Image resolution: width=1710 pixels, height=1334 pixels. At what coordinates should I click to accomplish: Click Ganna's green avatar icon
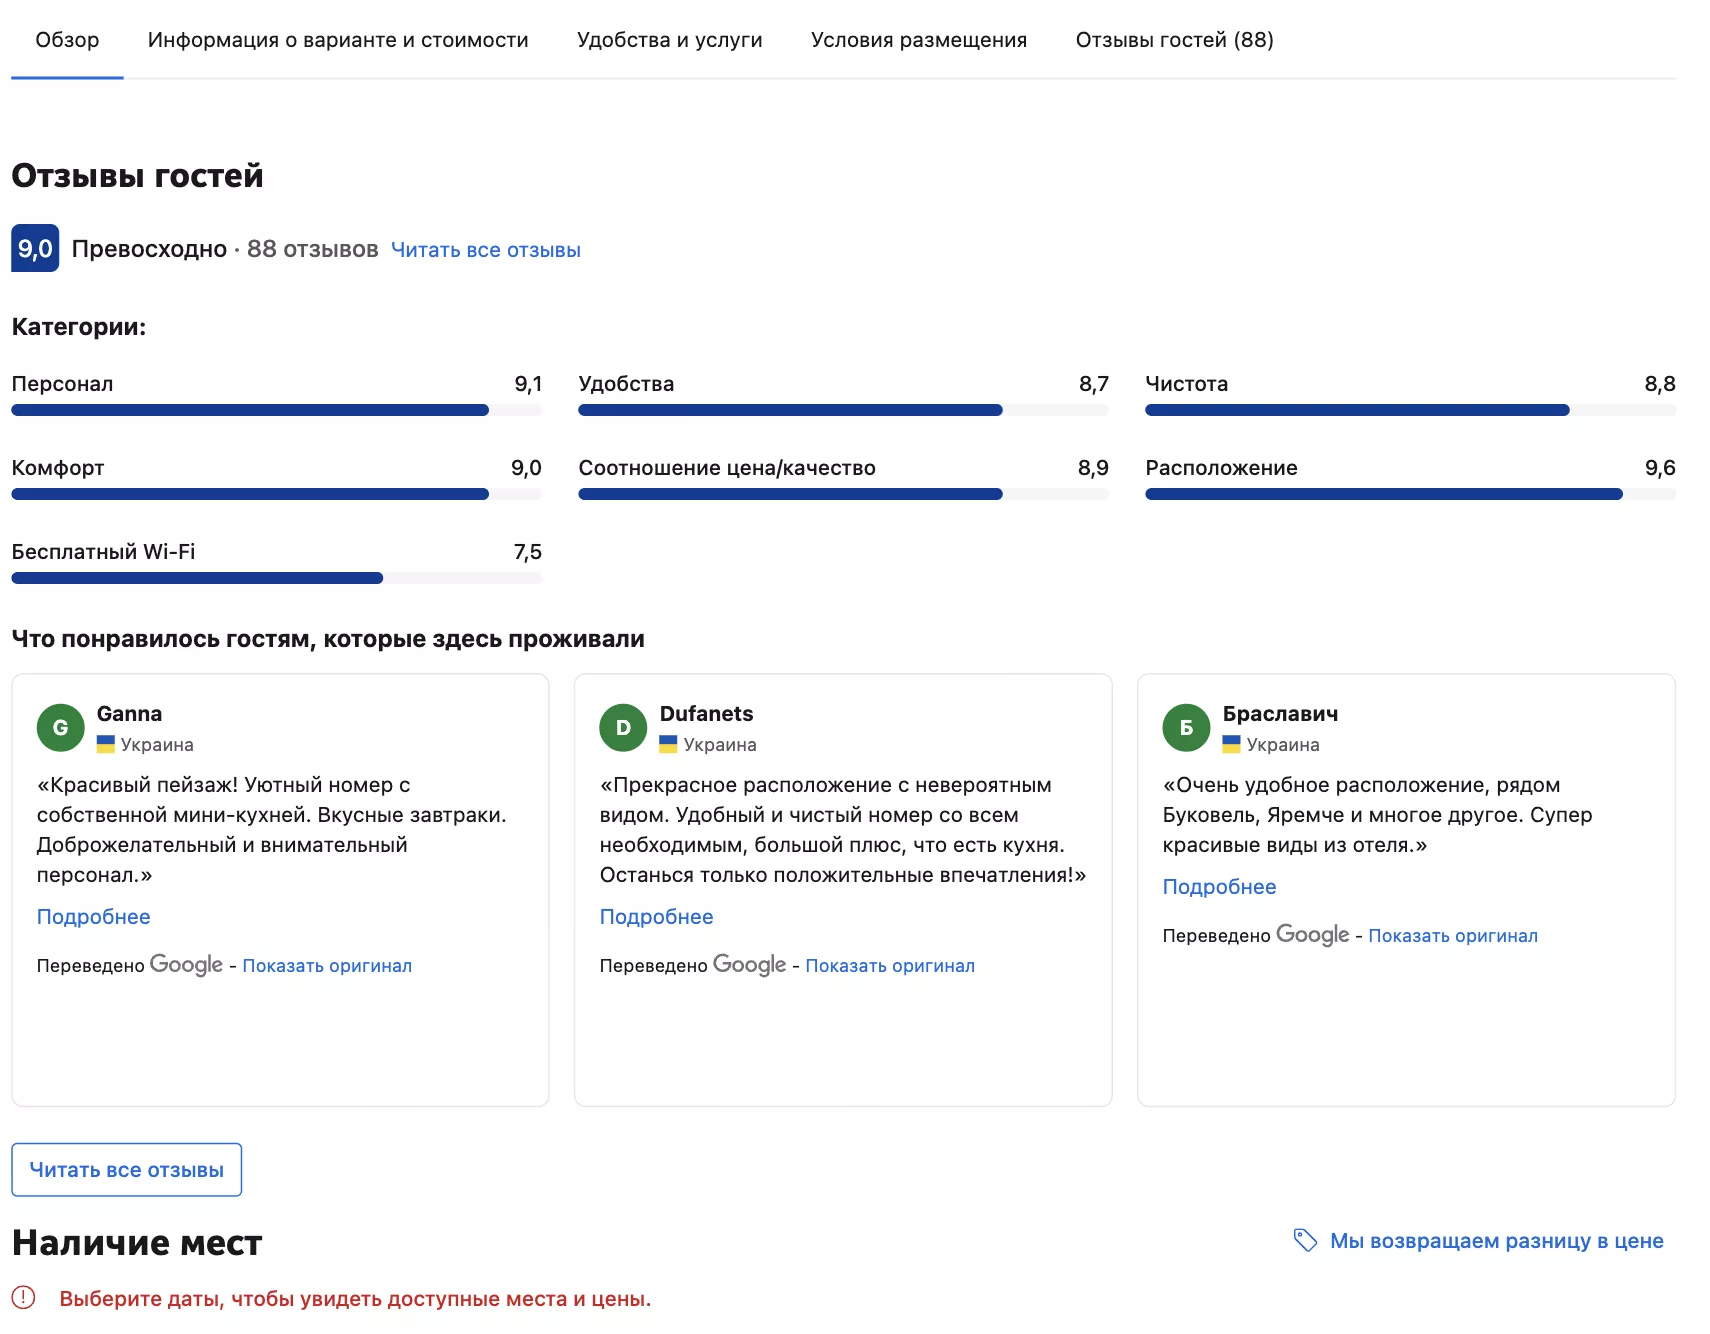point(60,728)
